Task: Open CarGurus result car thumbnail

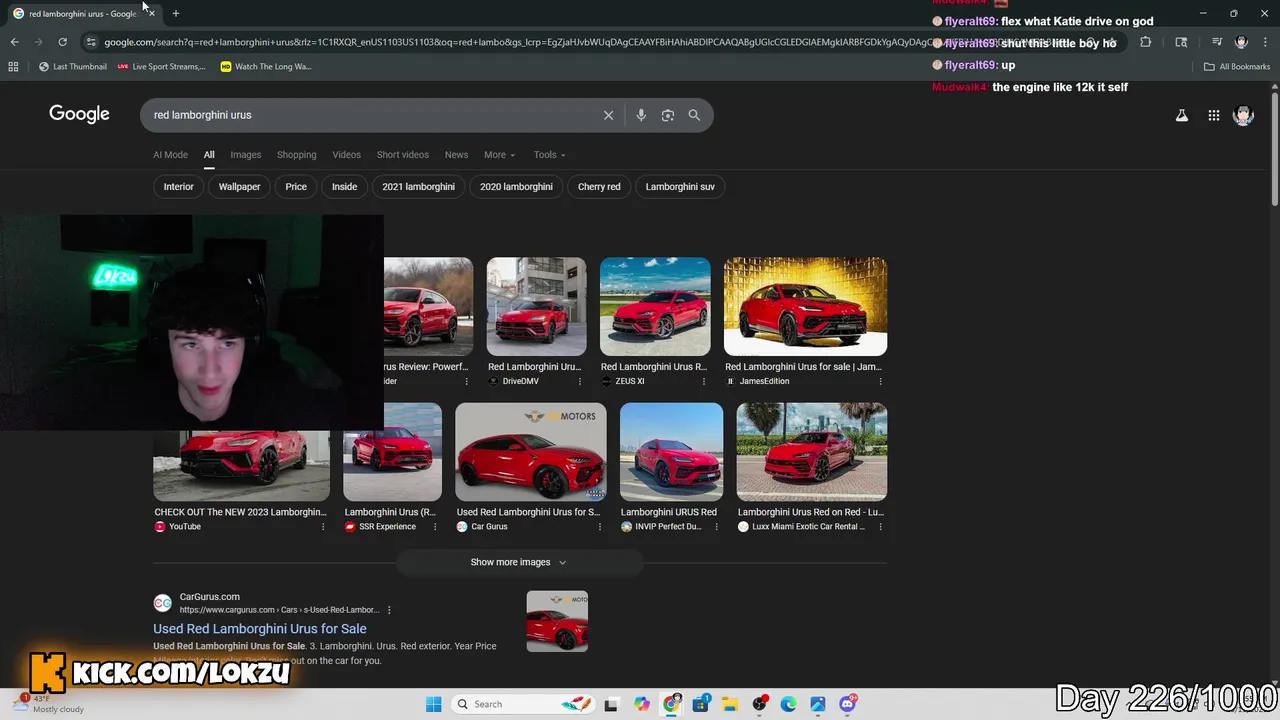Action: pos(557,621)
